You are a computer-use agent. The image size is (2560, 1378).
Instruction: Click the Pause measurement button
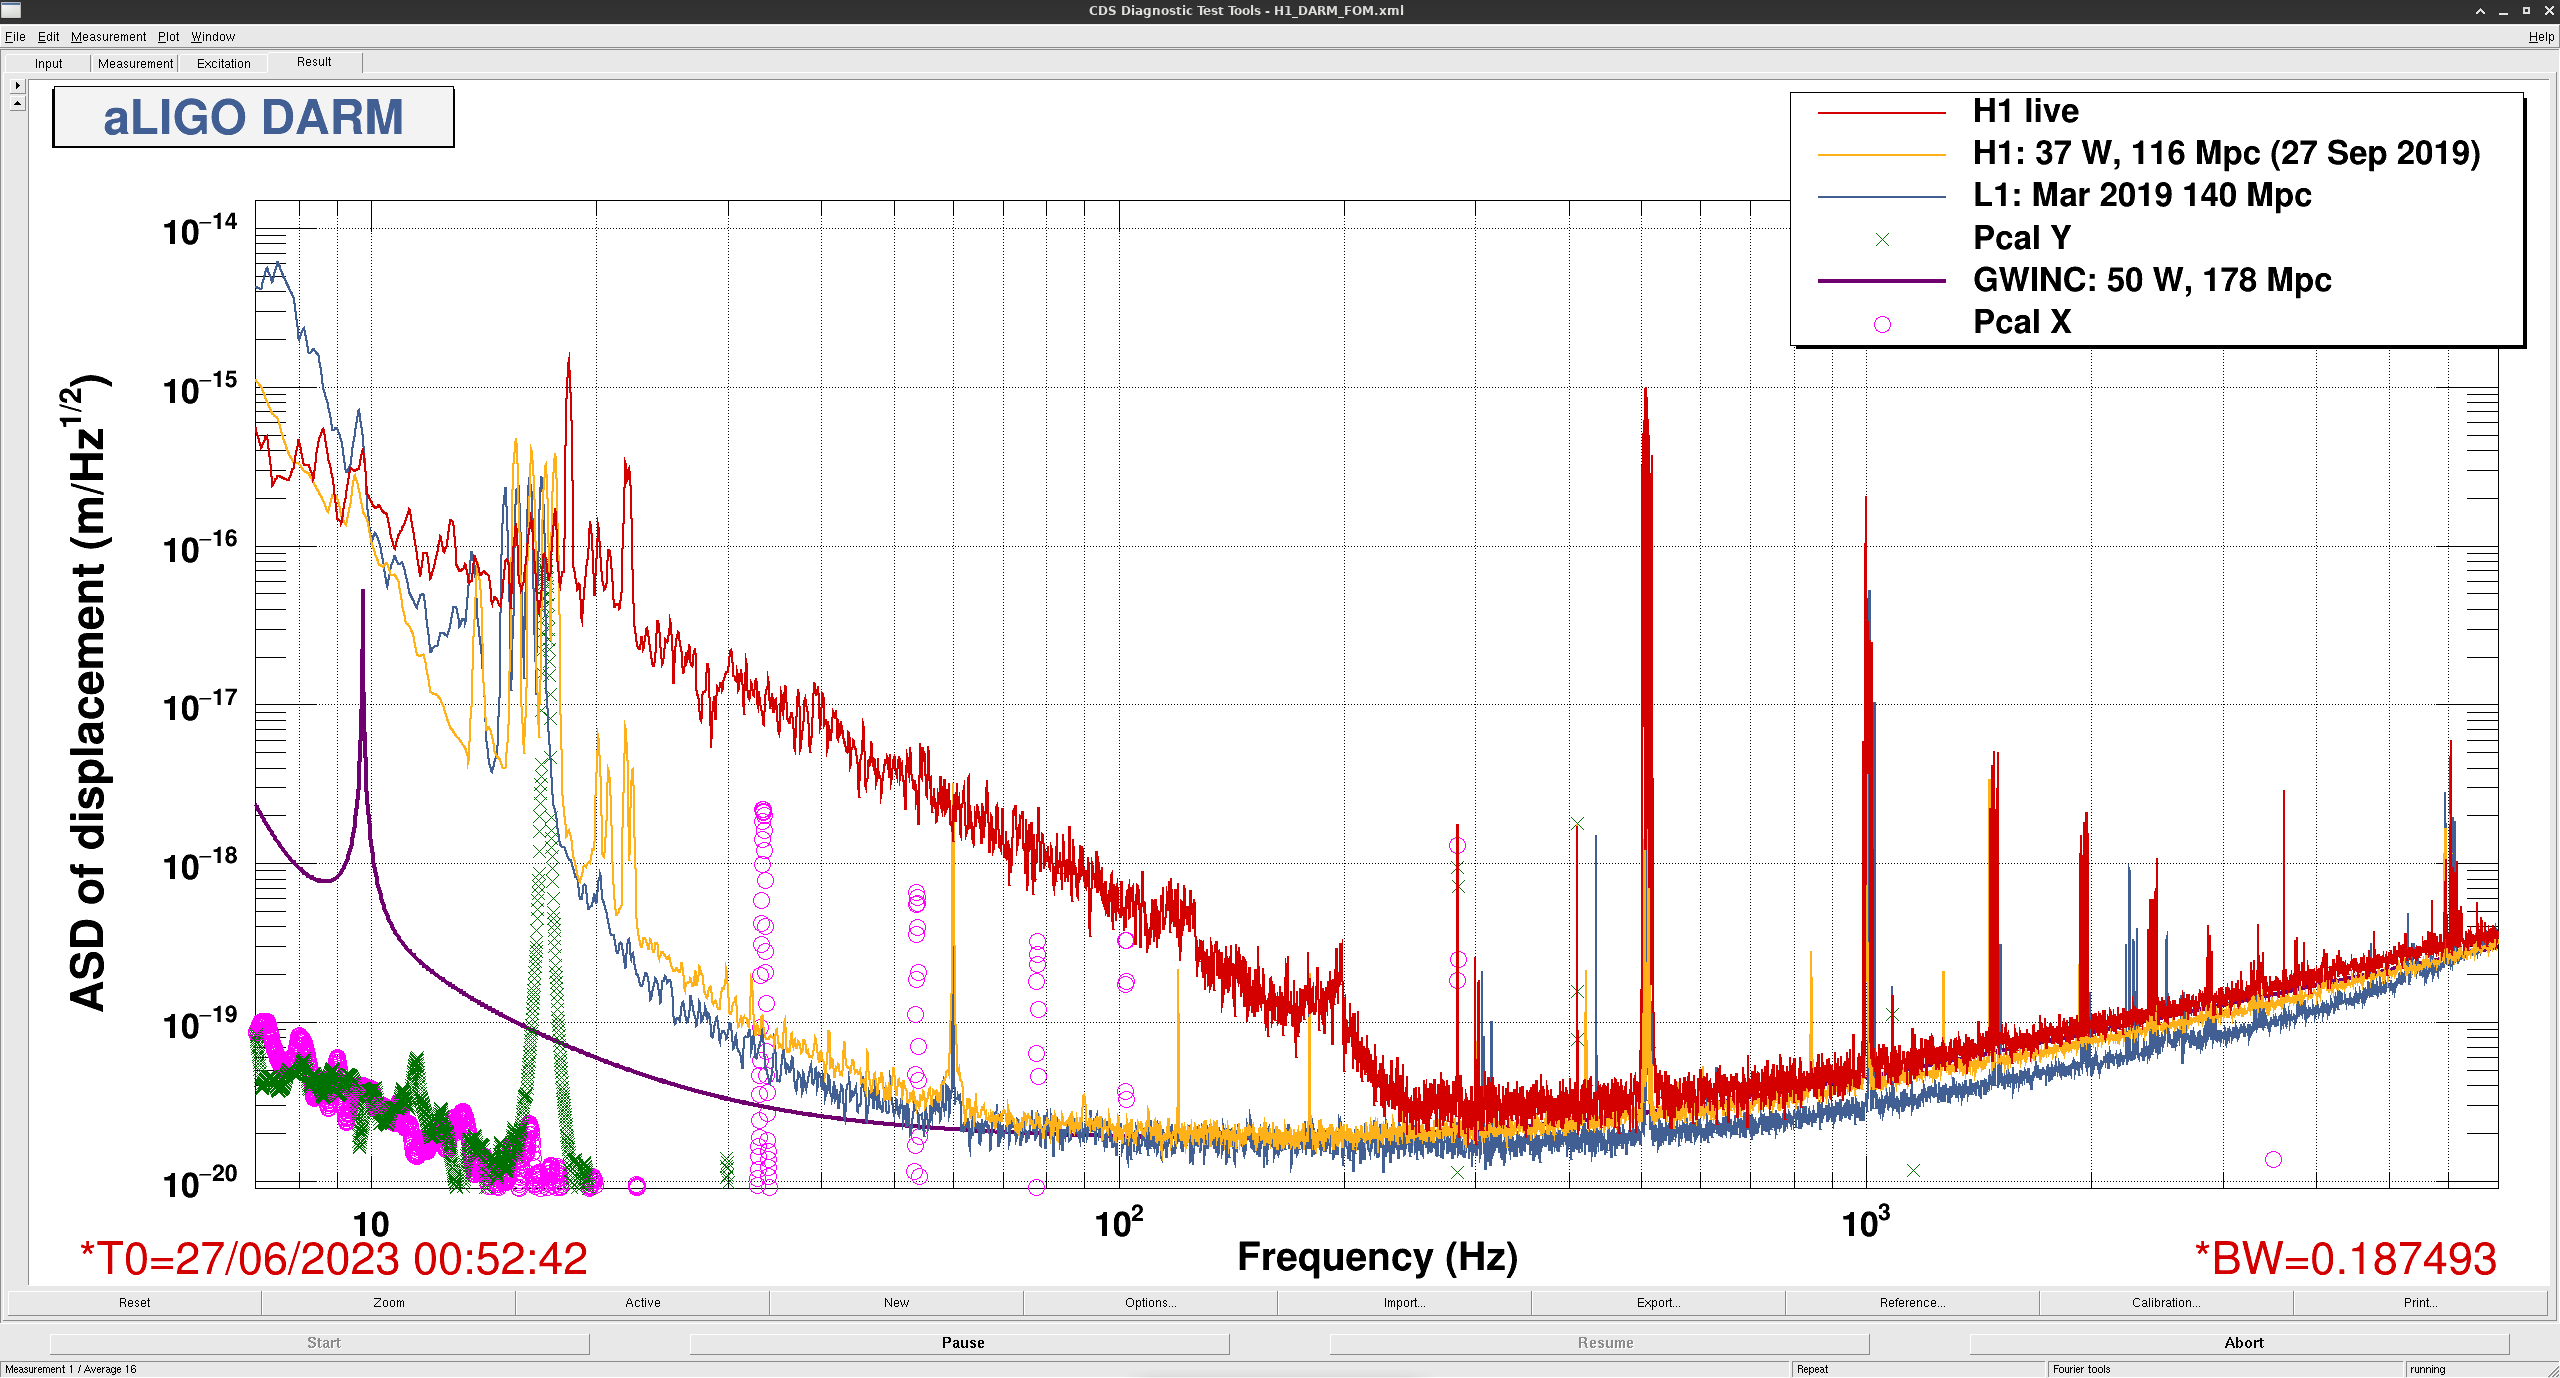point(961,1343)
